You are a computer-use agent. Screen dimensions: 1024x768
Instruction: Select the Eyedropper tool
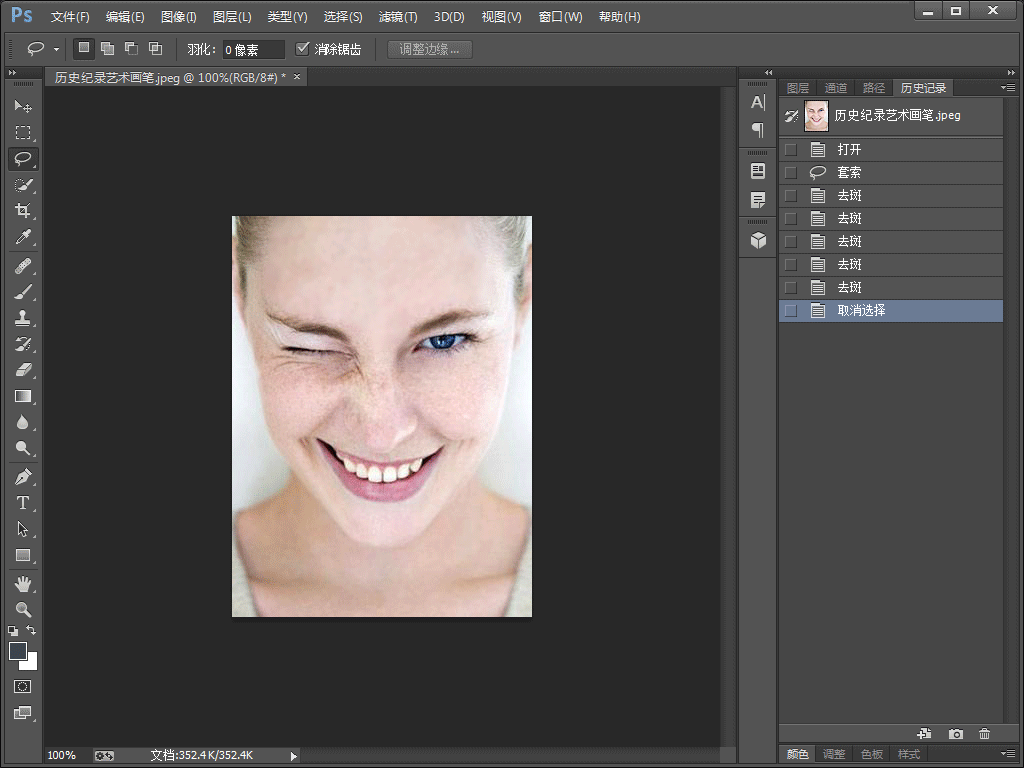point(23,236)
